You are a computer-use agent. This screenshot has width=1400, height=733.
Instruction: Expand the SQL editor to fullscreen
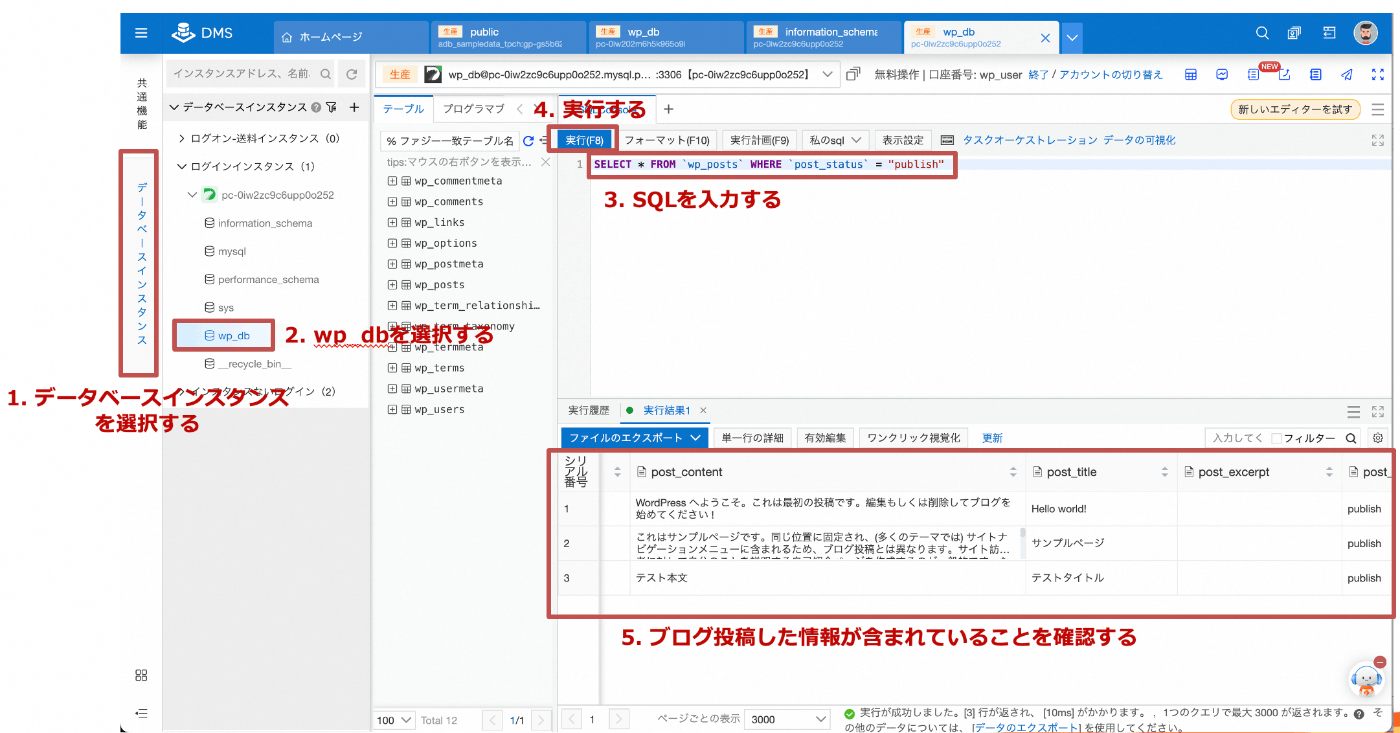tap(1378, 141)
